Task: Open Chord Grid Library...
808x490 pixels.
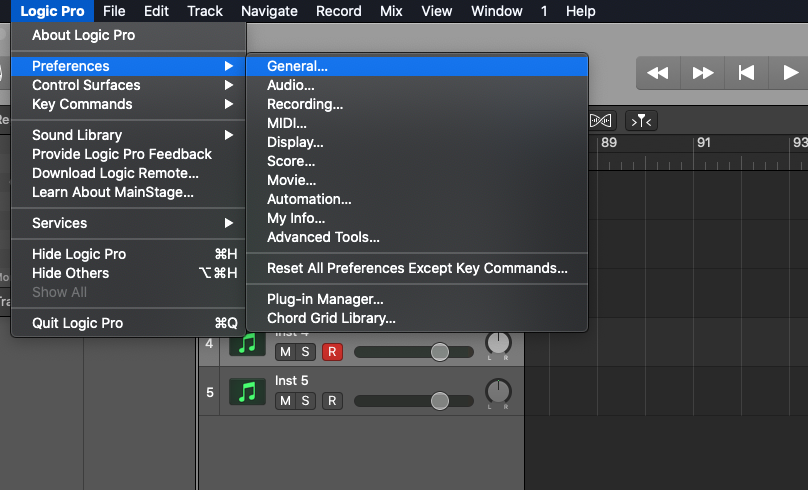Action: (x=417, y=318)
